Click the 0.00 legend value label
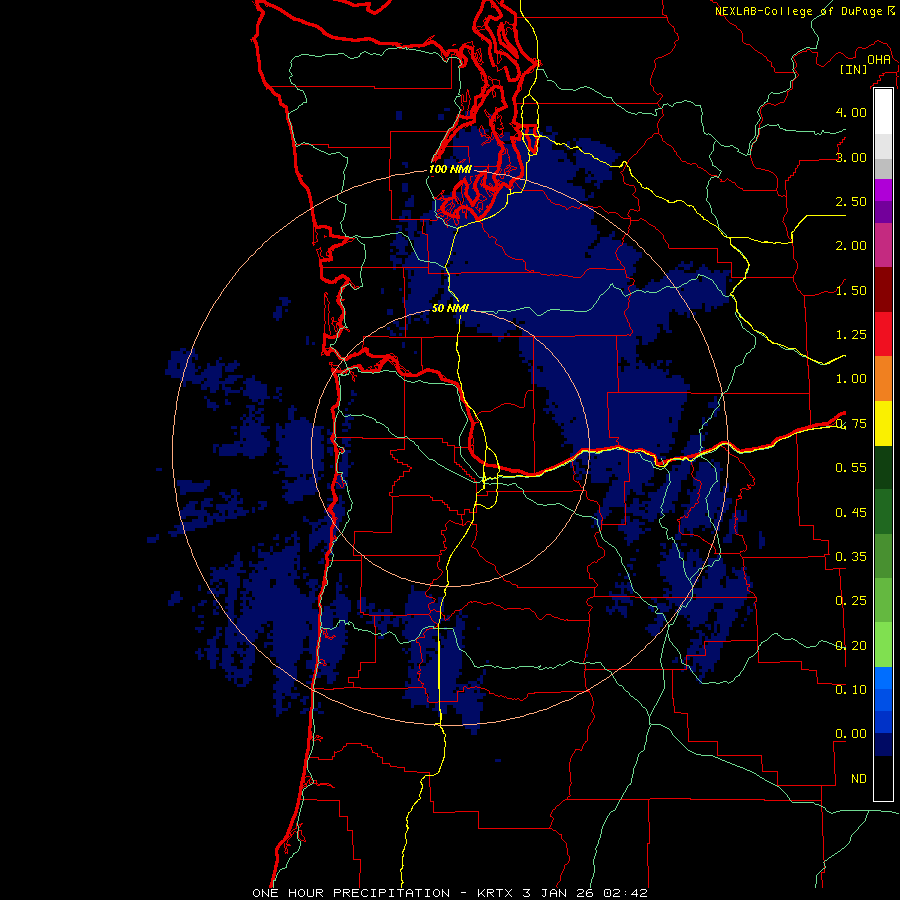Screen dimensions: 900x900 [x=851, y=734]
